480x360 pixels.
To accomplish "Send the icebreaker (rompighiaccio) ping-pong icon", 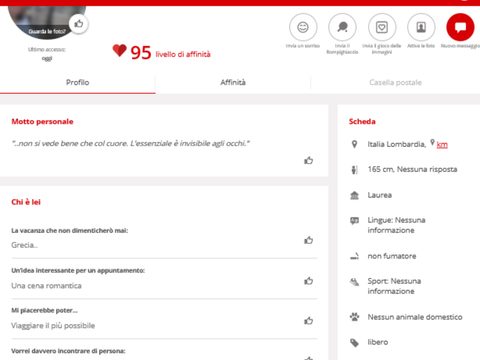I will point(342,27).
